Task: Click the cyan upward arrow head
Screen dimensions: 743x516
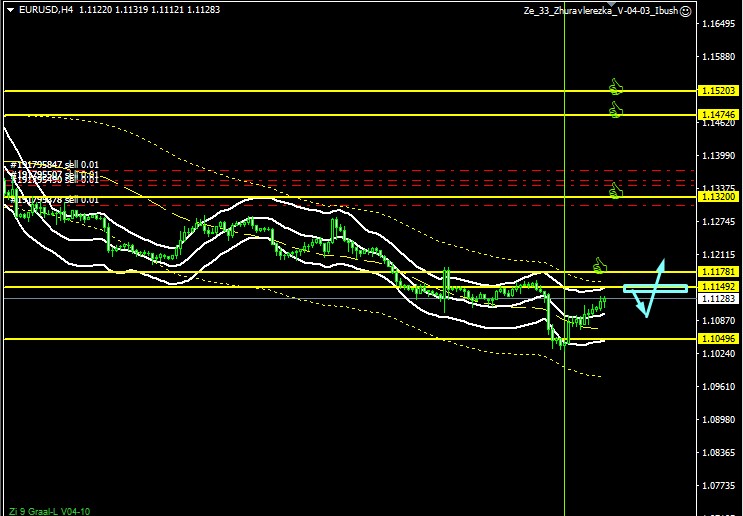Action: tap(660, 266)
